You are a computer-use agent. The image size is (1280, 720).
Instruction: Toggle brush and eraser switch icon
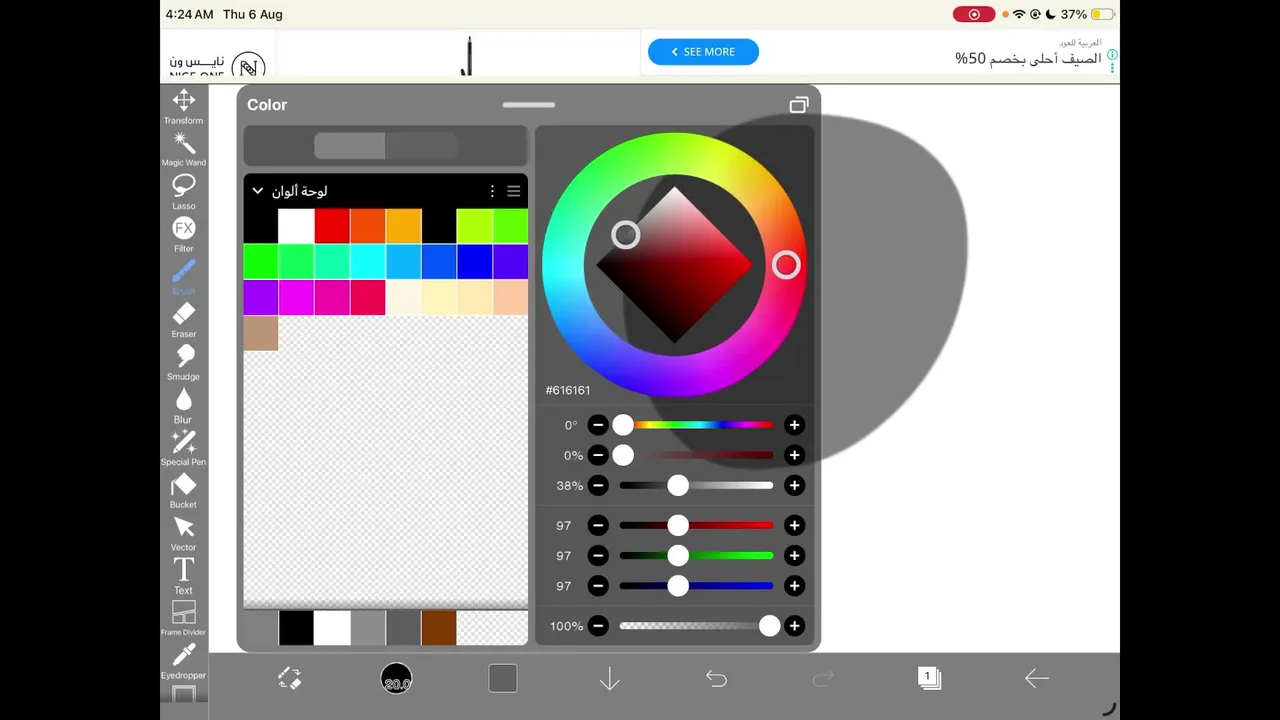pos(289,678)
